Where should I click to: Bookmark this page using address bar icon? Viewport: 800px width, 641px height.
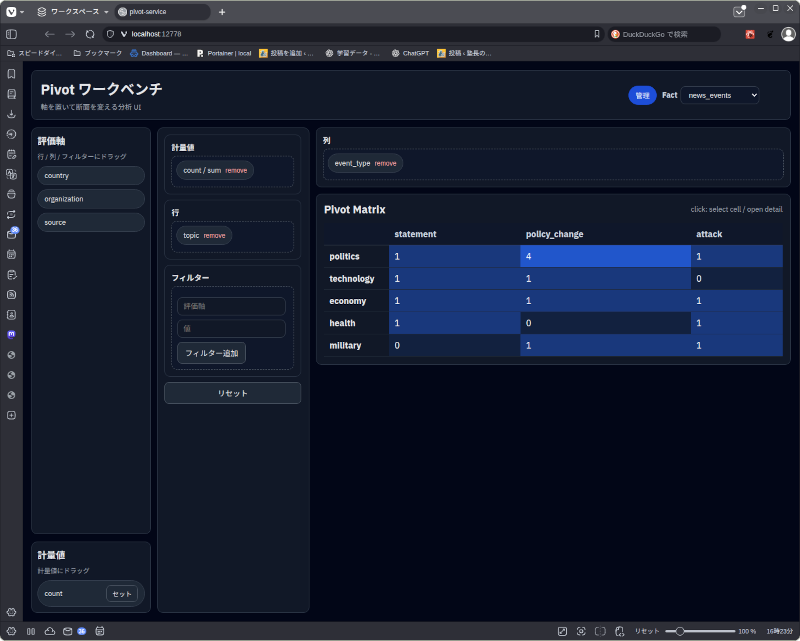597,34
